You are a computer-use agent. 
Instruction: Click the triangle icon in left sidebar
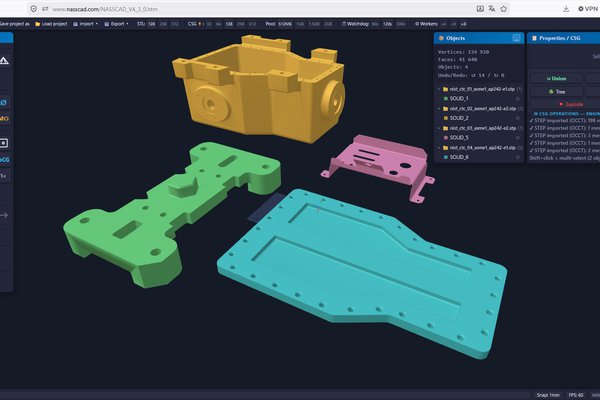pyautogui.click(x=4, y=60)
